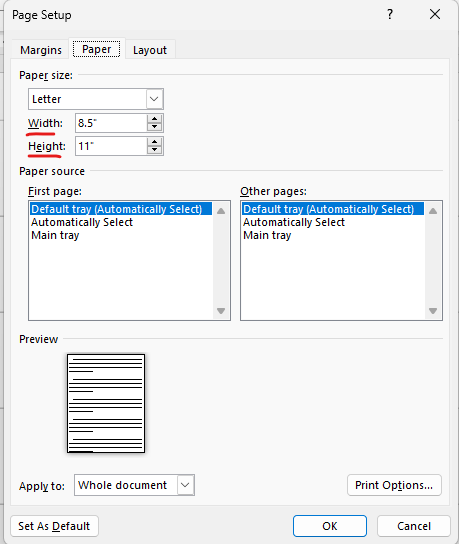The height and width of the screenshot is (544, 459).
Task: Click Other pages list scroll-down arrow
Action: 433,311
